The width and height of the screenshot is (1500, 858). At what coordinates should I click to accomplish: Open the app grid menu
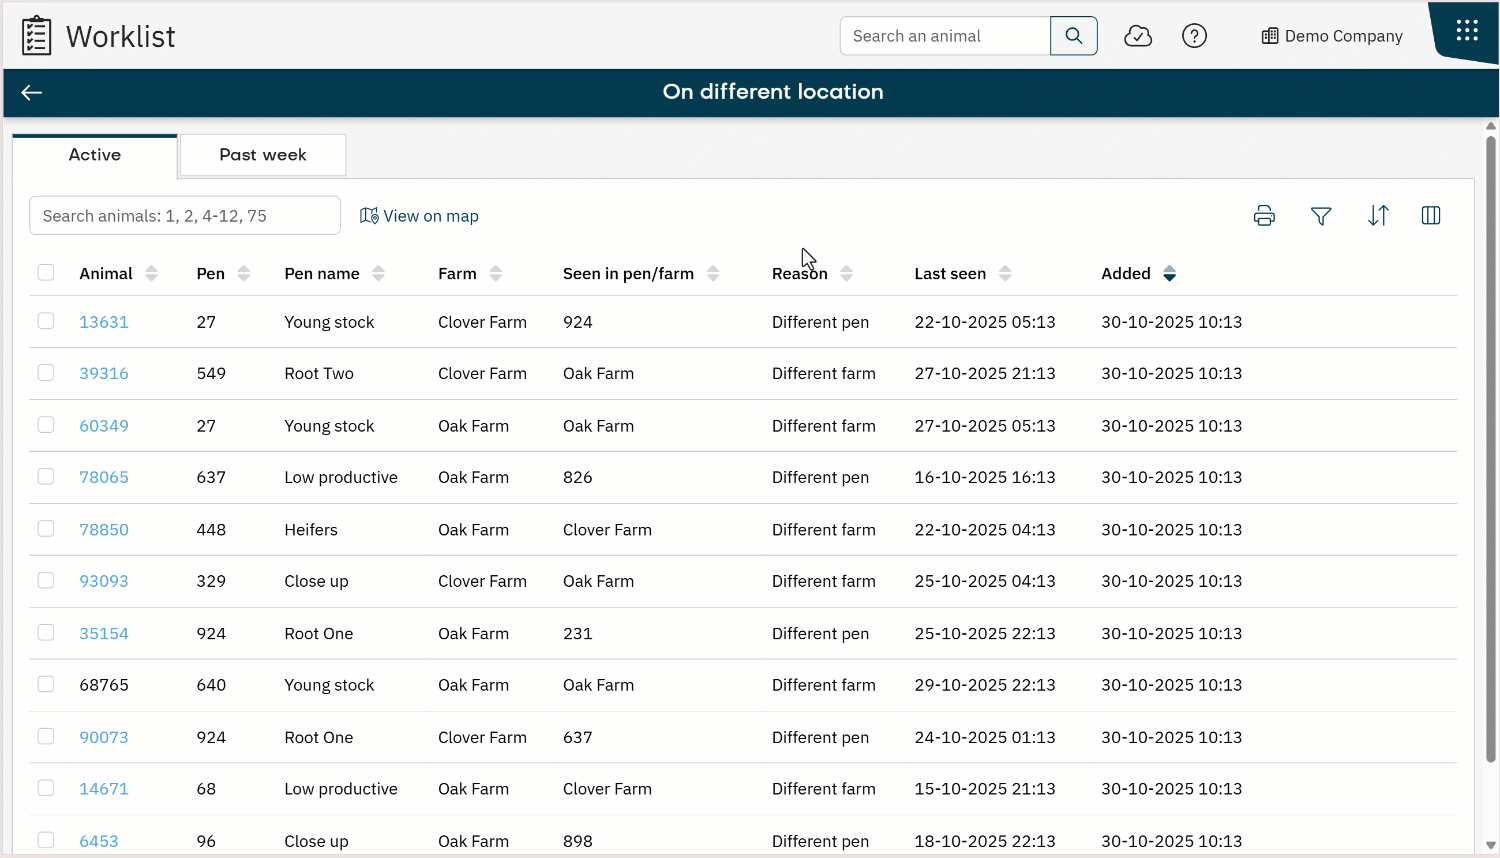pos(1466,31)
